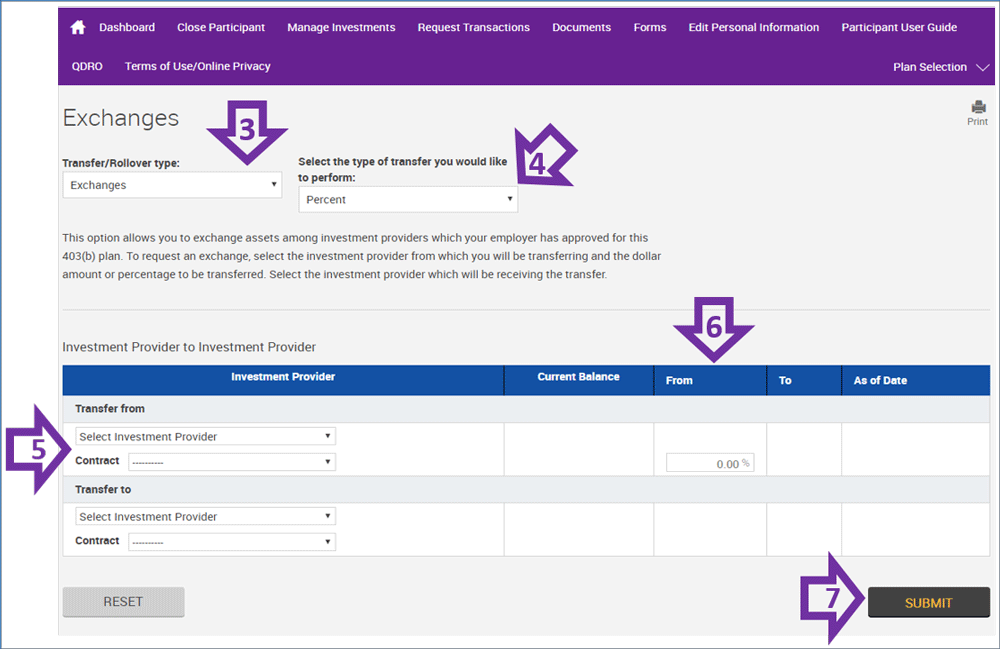This screenshot has width=1000, height=649.
Task: Open the Transfer to Contract dropdown
Action: point(232,542)
